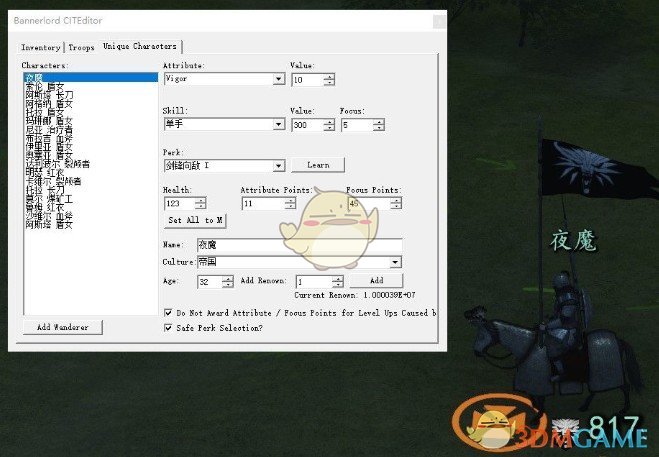Screen dimensions: 659x457
Task: Use the Skill Value spinner arrows
Action: [x=329, y=125]
